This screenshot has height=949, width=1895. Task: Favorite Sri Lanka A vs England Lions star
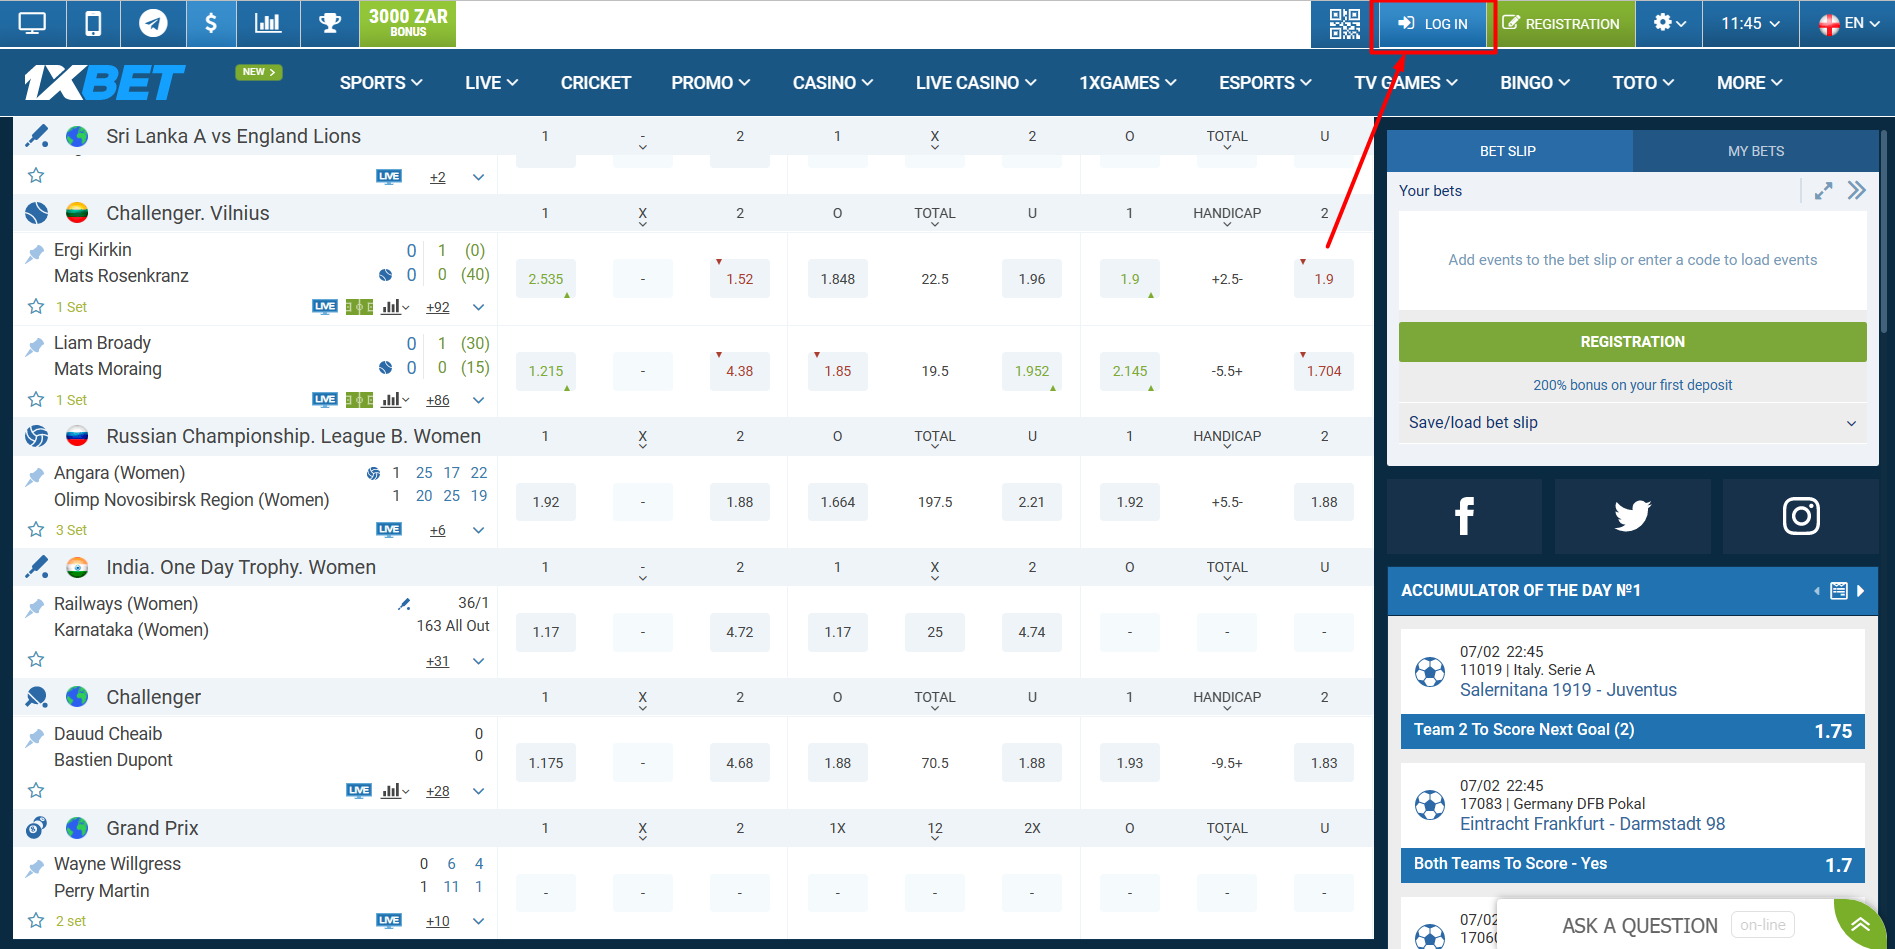coord(36,176)
